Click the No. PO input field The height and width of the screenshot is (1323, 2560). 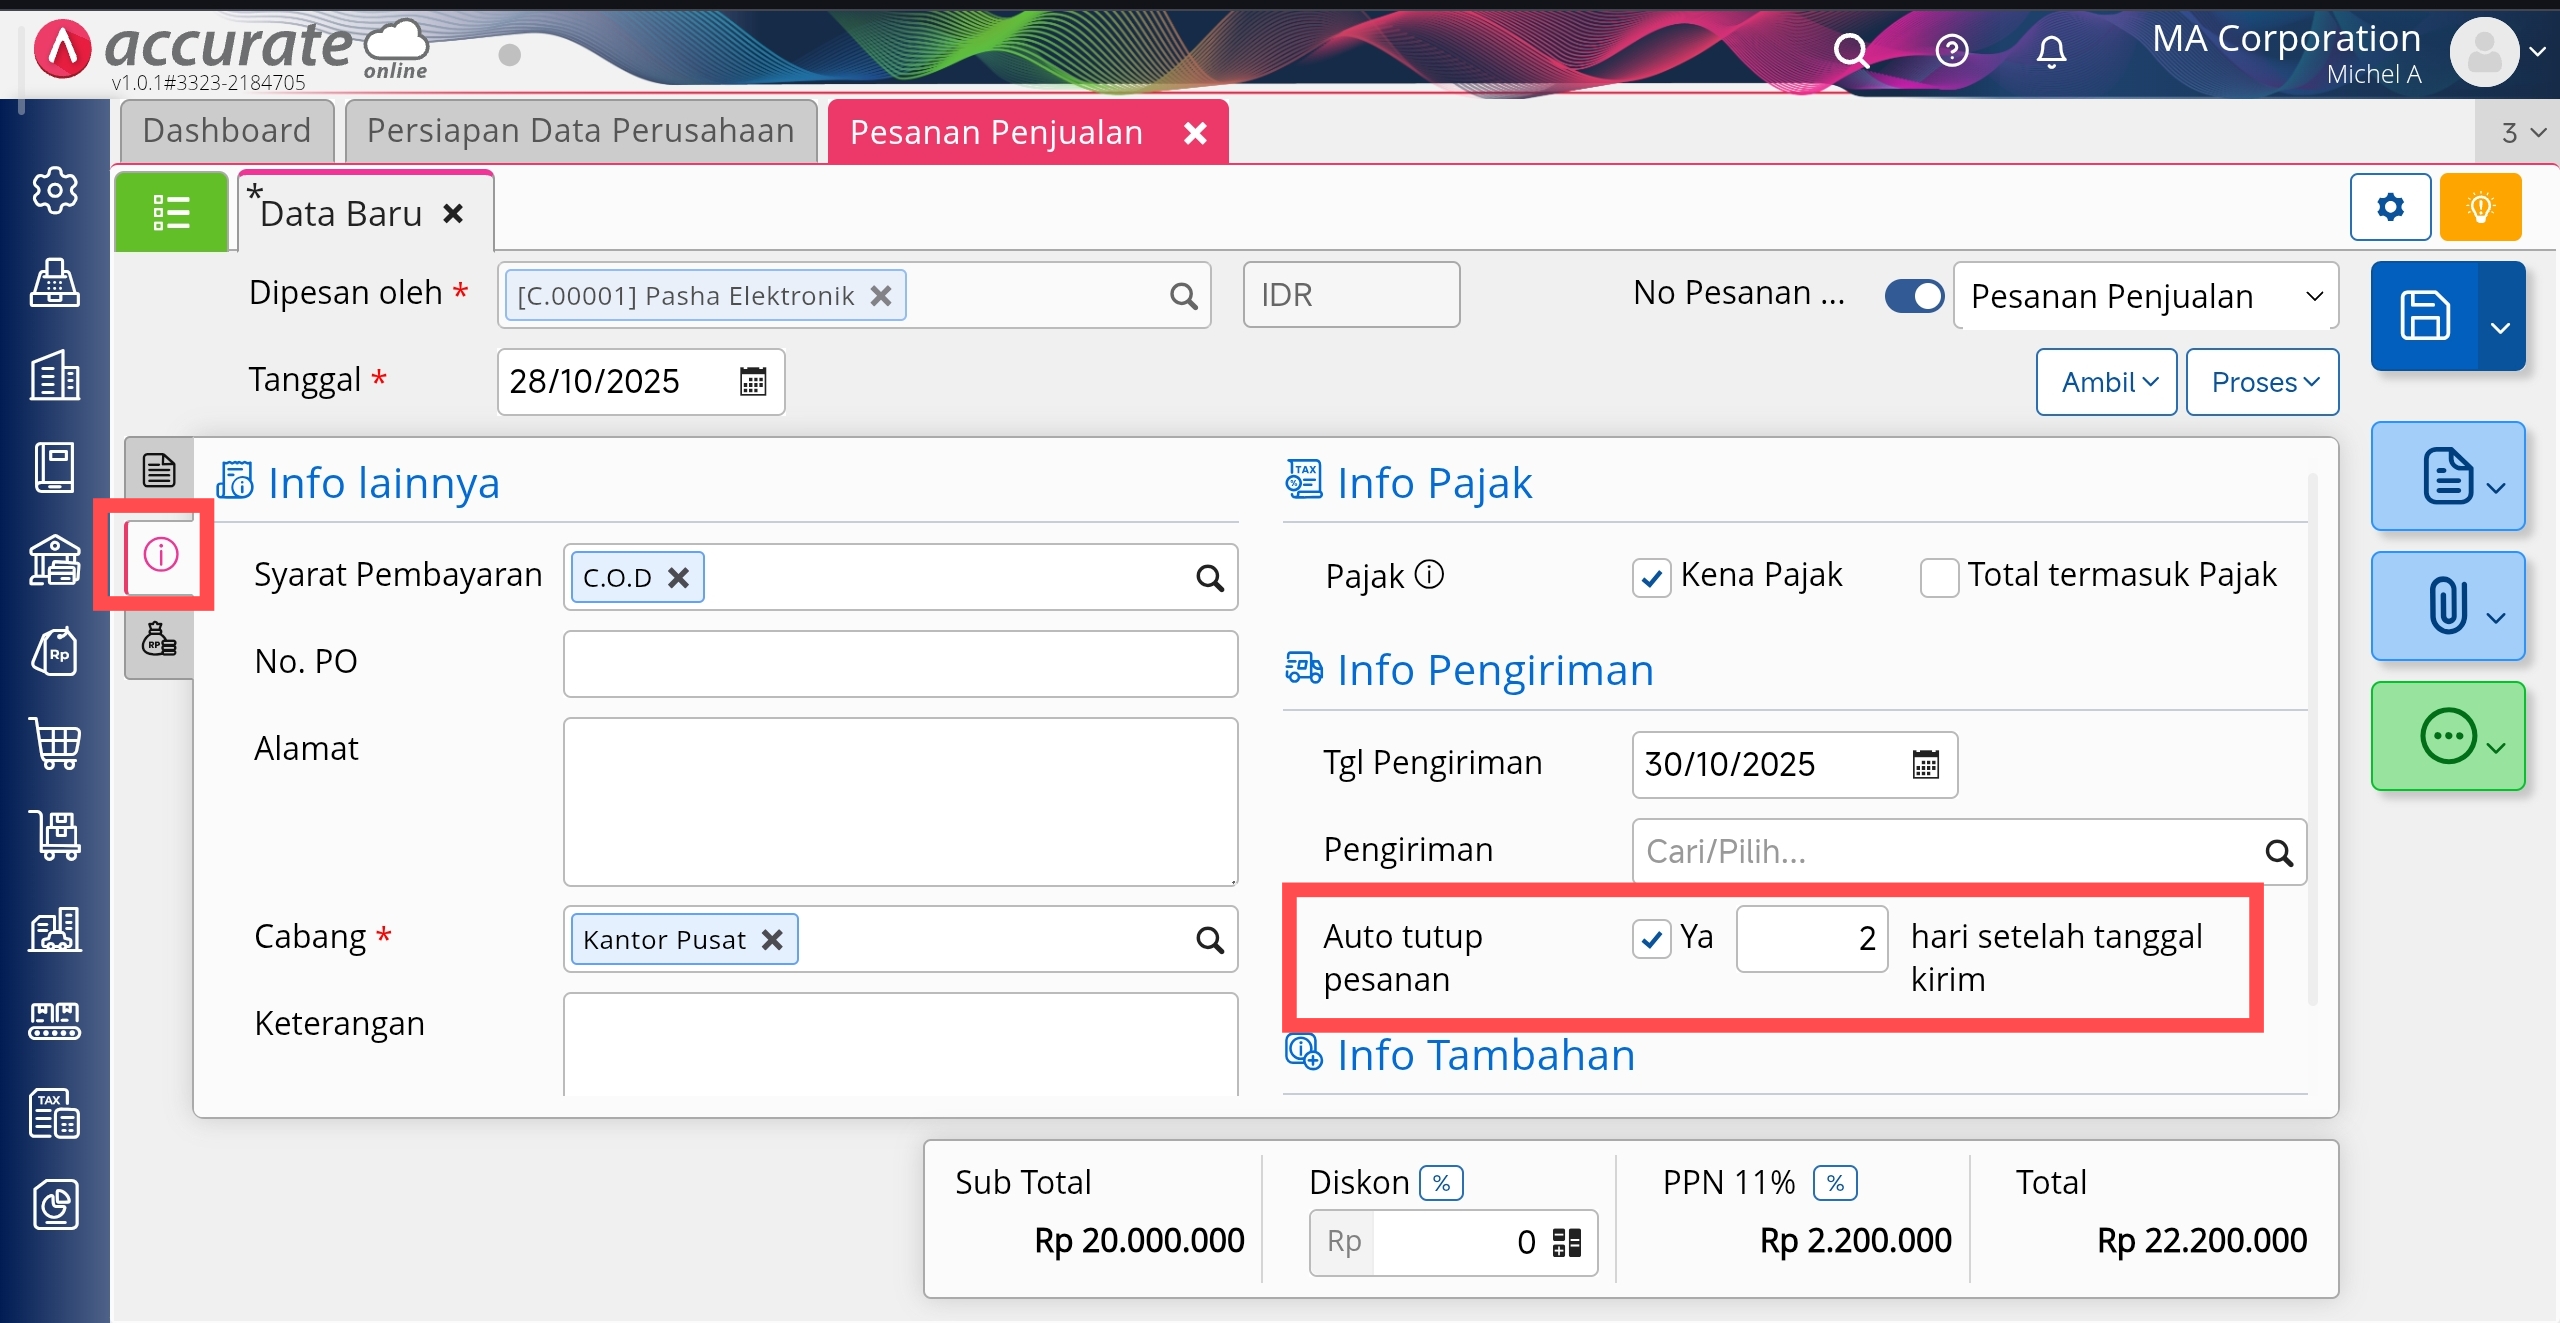point(900,664)
